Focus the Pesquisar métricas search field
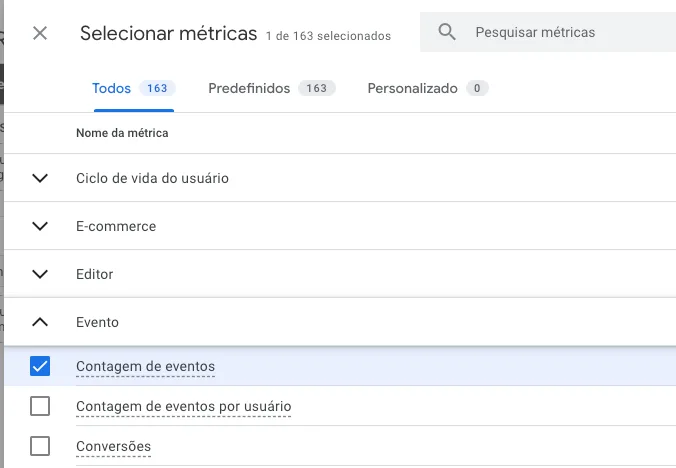Image resolution: width=676 pixels, height=468 pixels. point(560,33)
